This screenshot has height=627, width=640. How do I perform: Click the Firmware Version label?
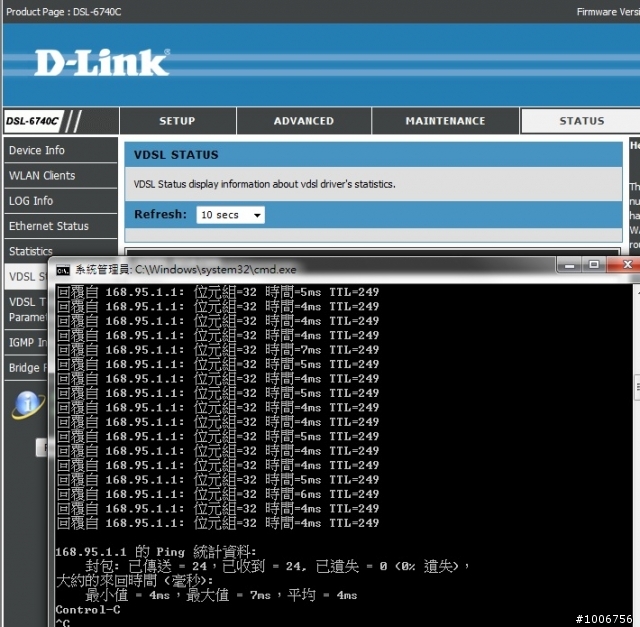tap(608, 12)
